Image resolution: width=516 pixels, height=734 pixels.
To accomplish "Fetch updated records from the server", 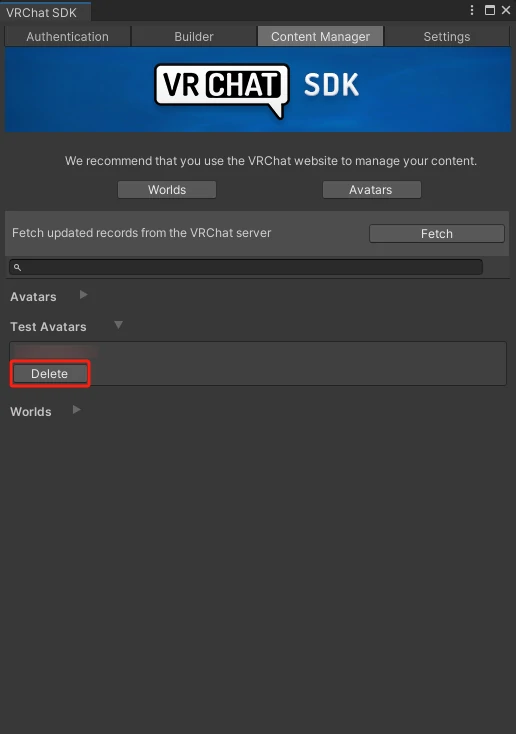I will (437, 234).
